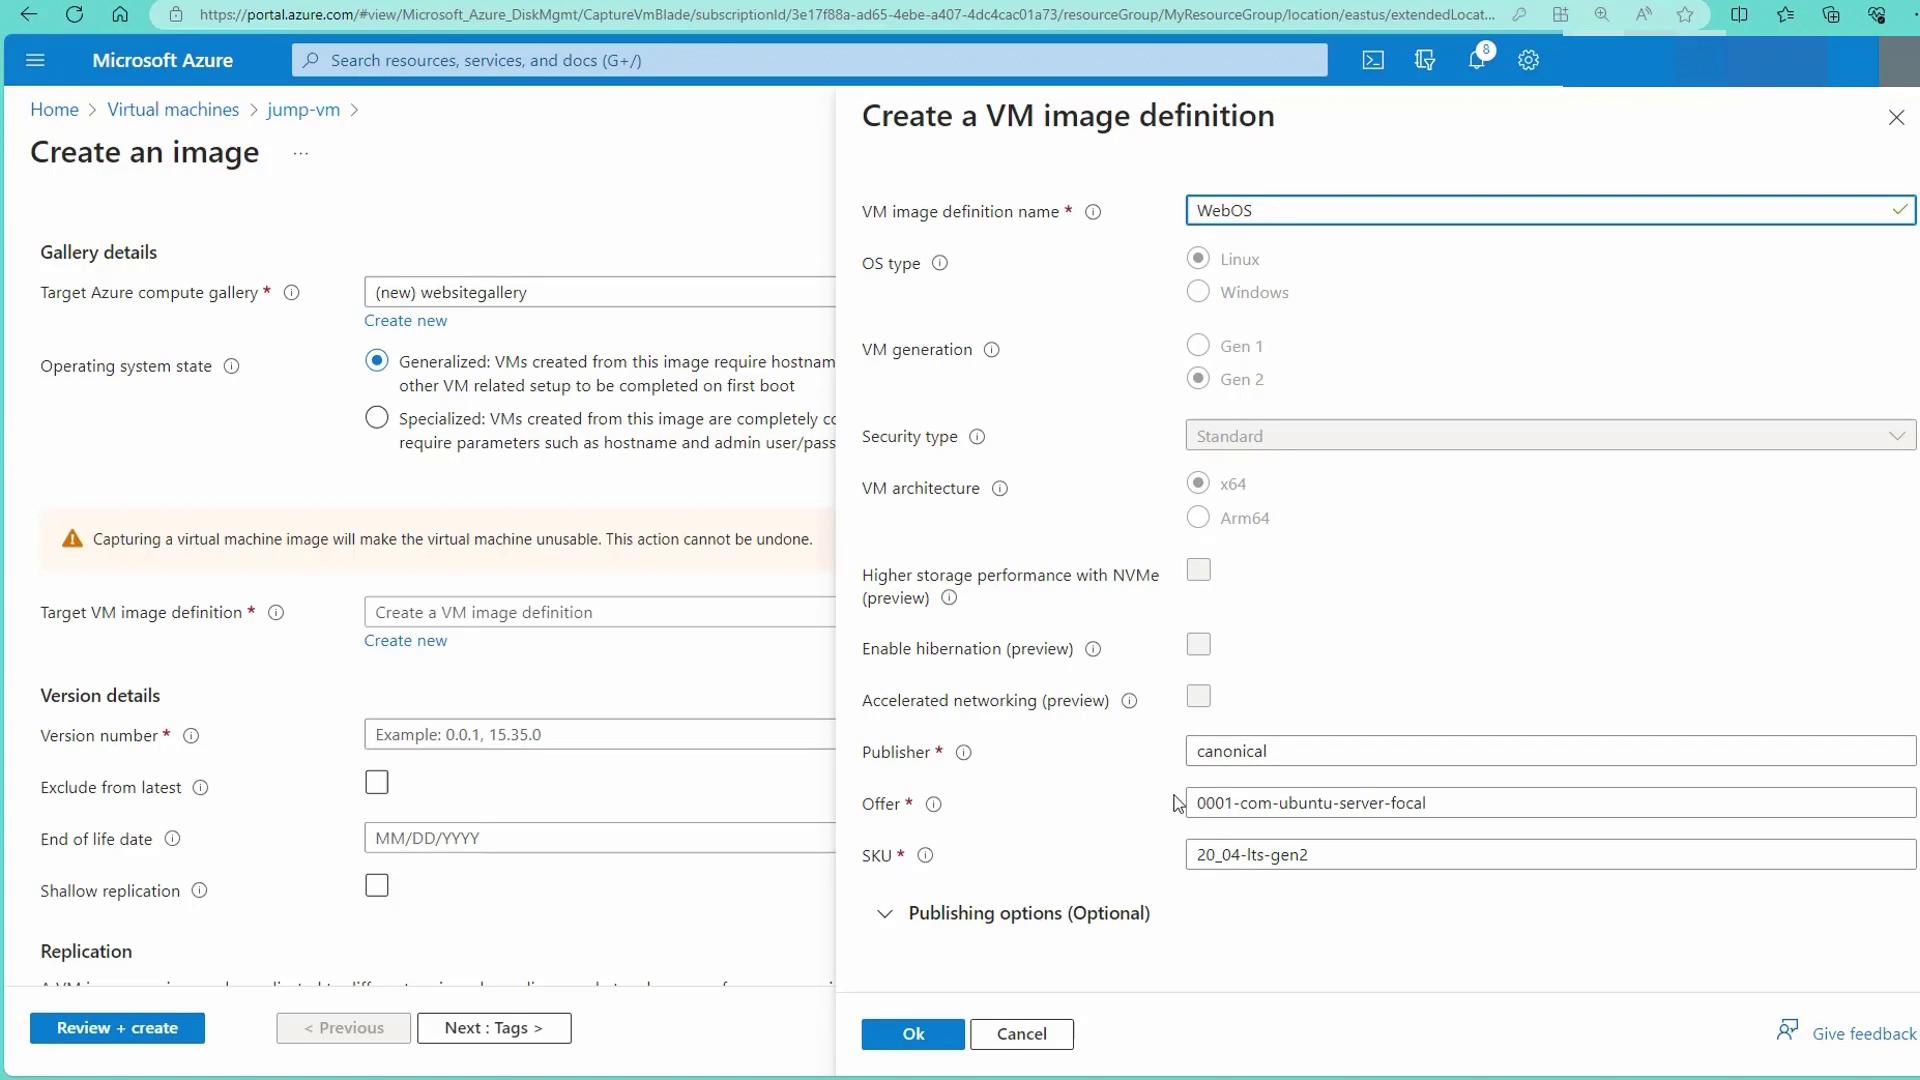
Task: Show info for Target Azure compute gallery
Action: pos(291,293)
